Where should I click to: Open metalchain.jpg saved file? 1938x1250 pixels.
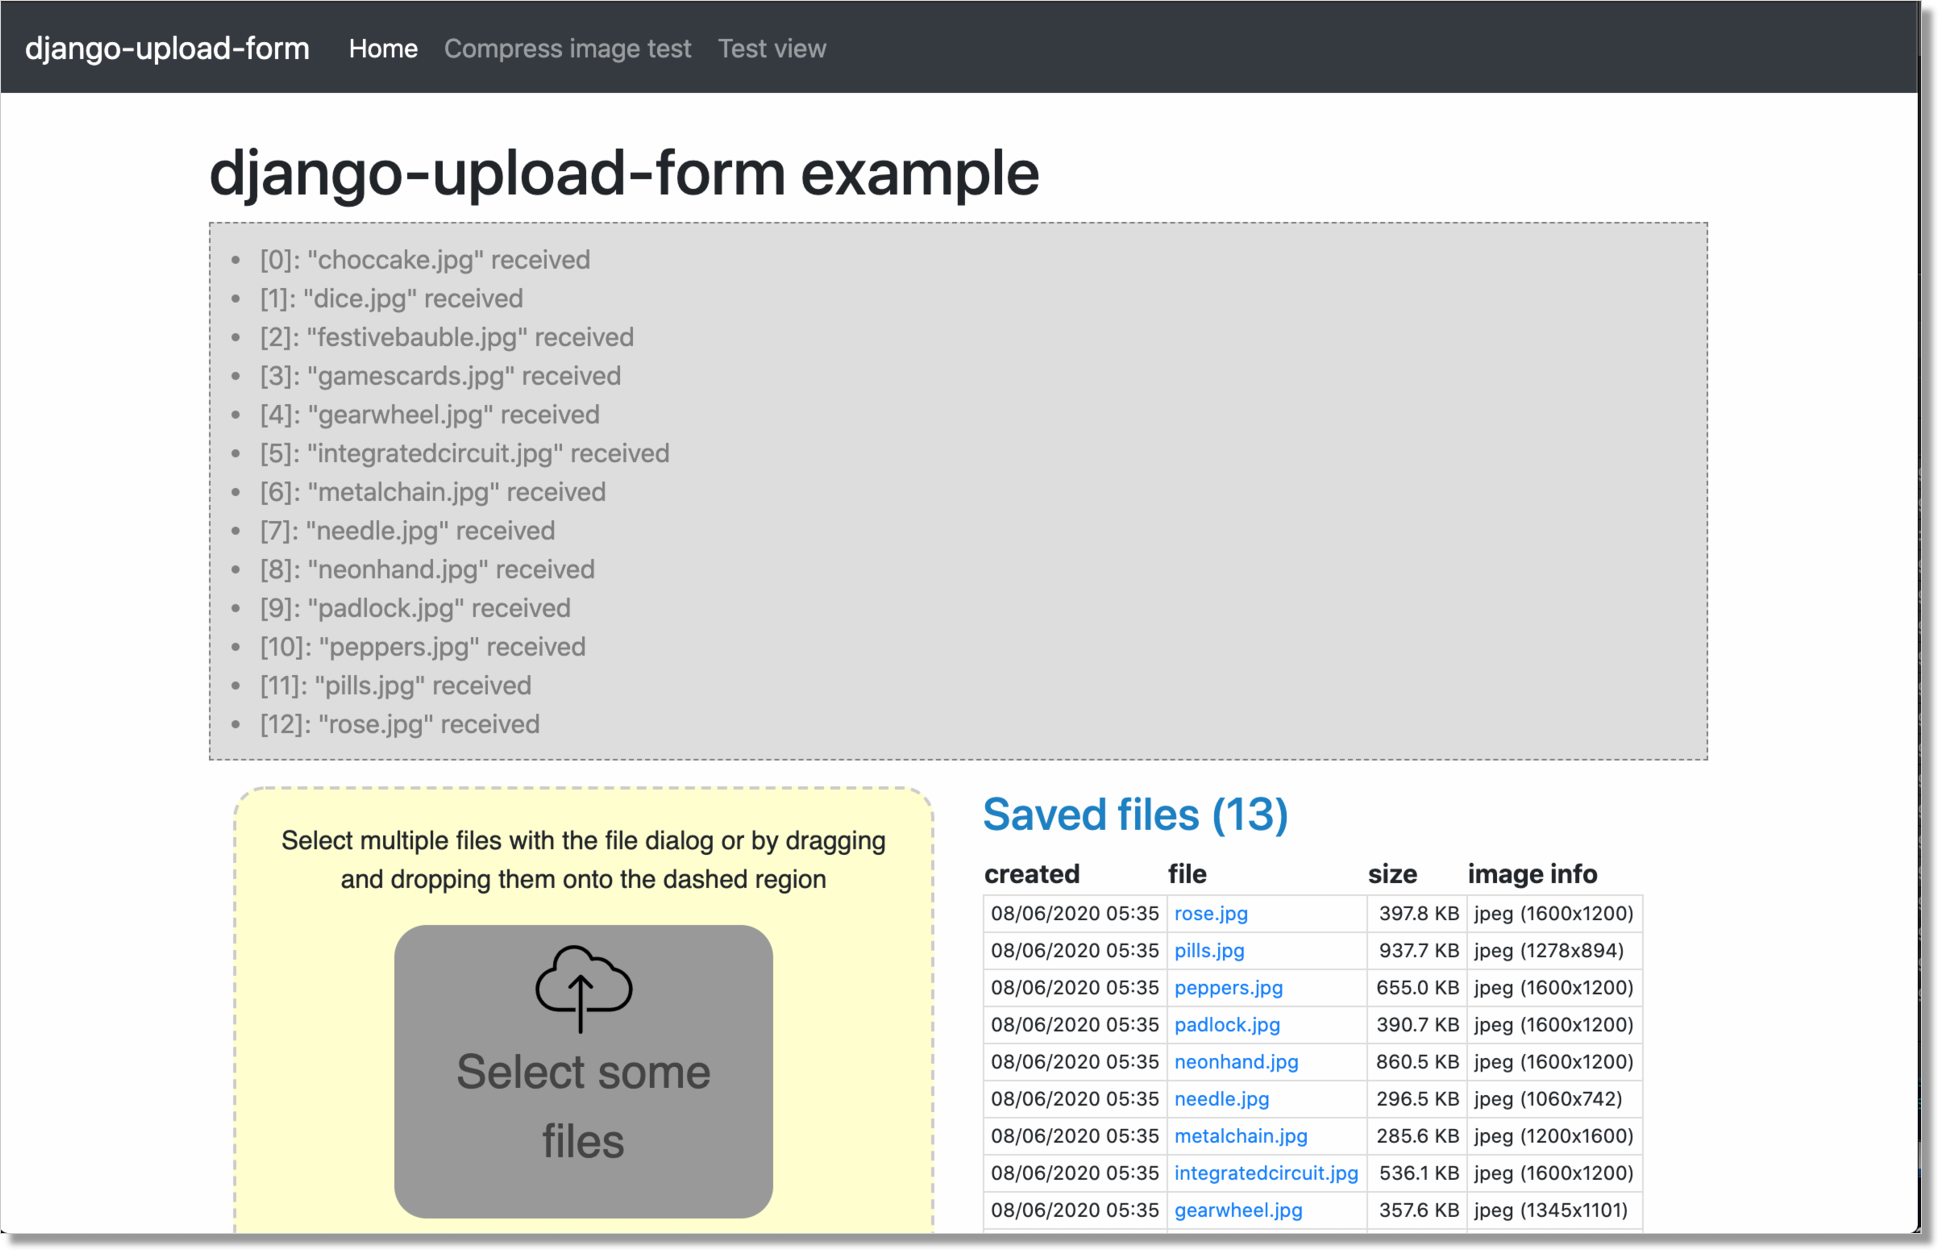coord(1240,1135)
